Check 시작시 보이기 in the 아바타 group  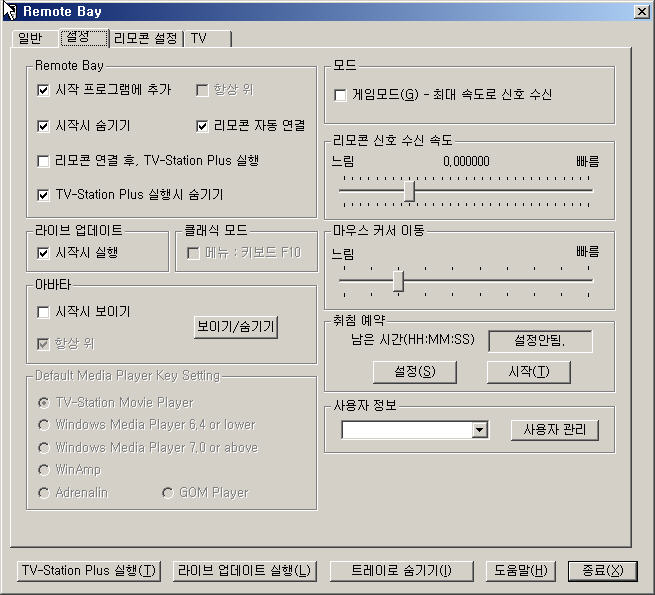[43, 312]
